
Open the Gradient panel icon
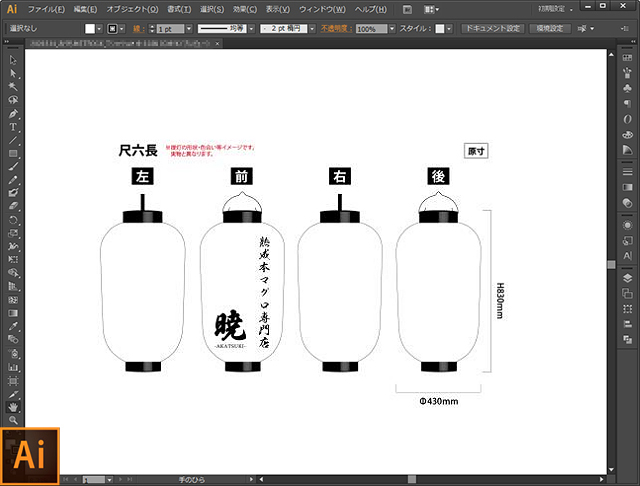(627, 187)
